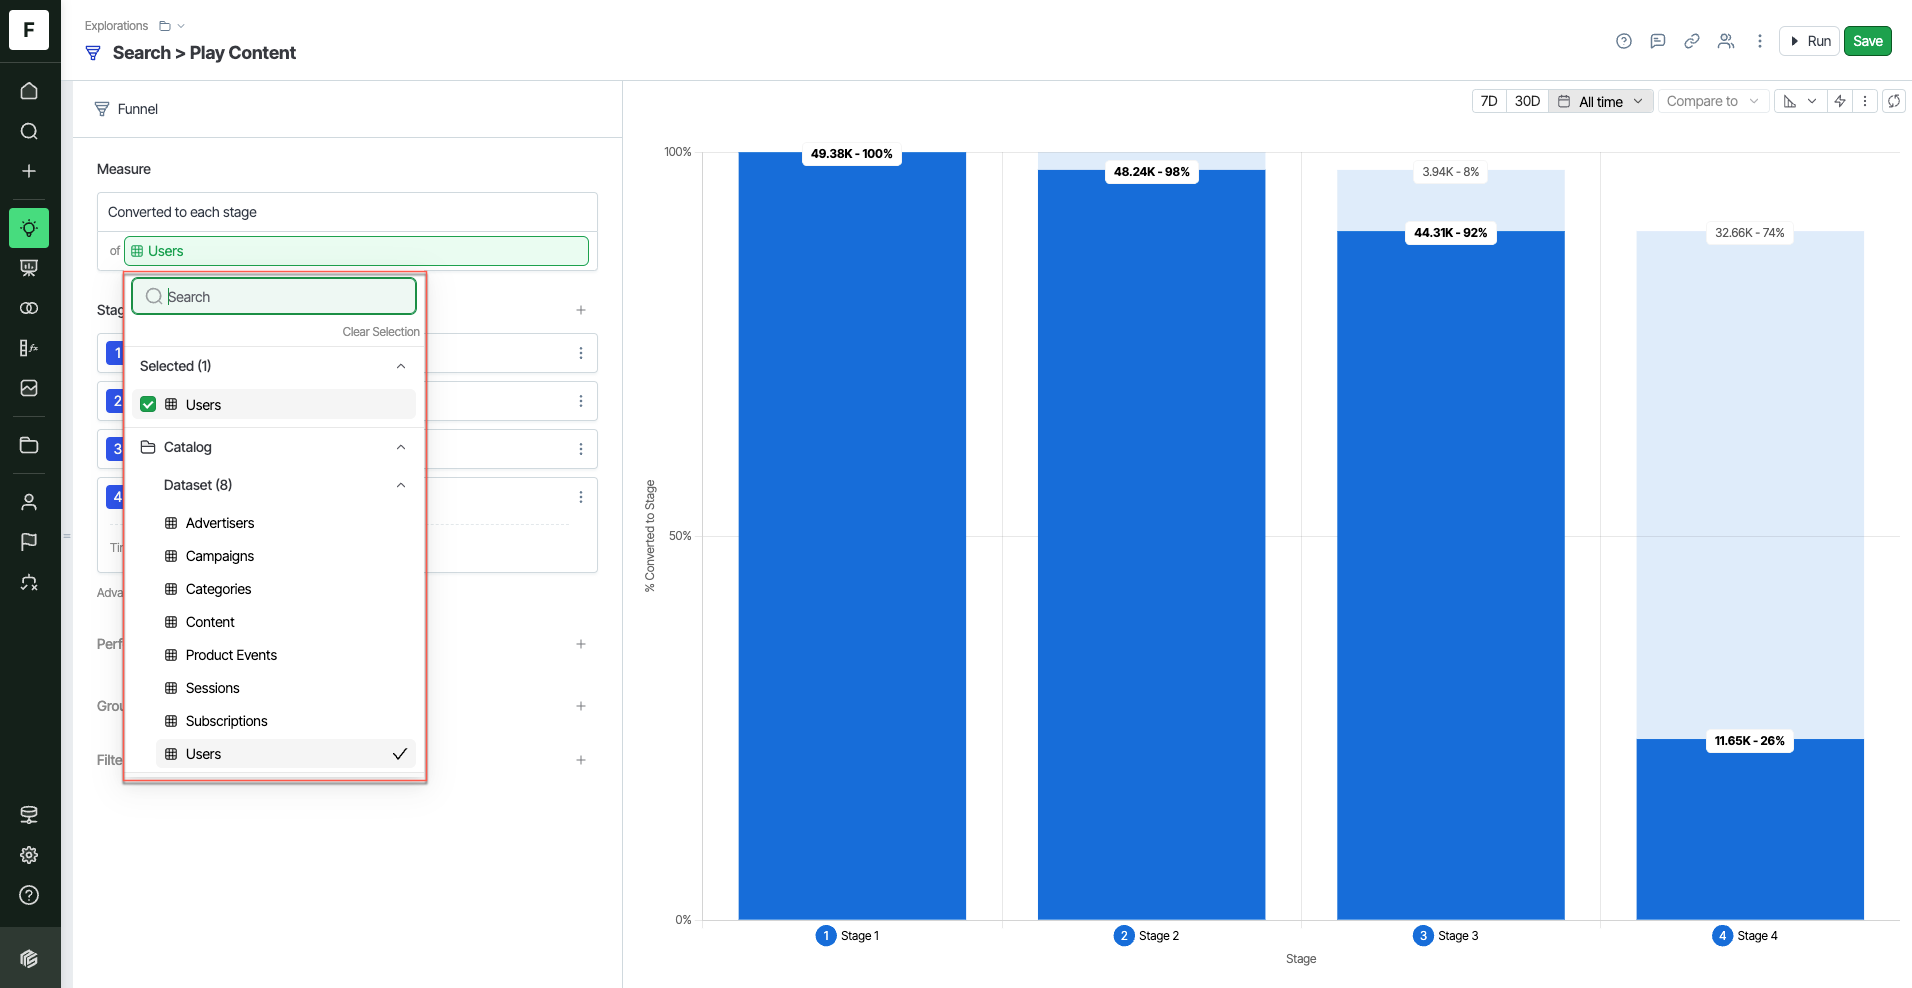Screen dimensions: 1912x988
Task: Open the sidebar Search icon
Action: tap(29, 131)
